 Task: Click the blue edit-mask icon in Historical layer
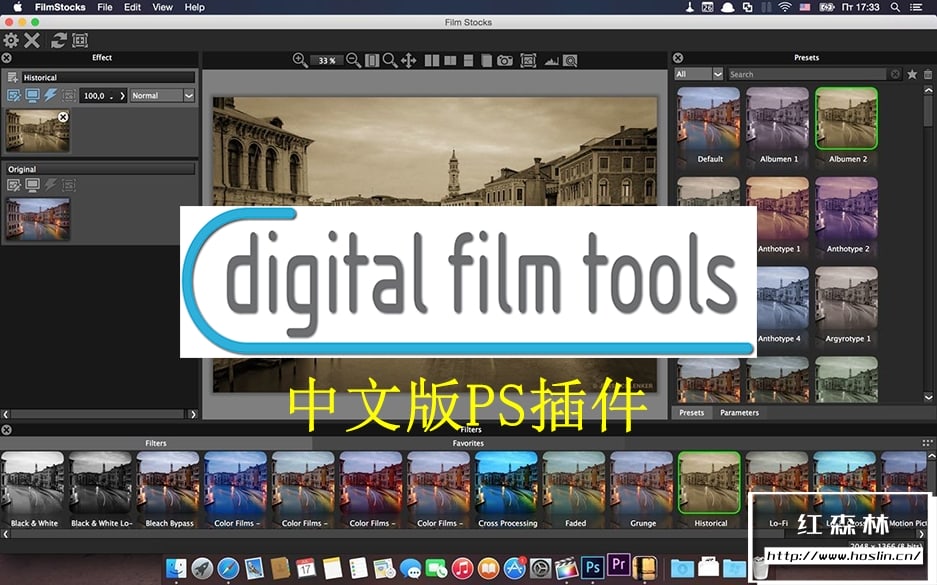coord(14,96)
